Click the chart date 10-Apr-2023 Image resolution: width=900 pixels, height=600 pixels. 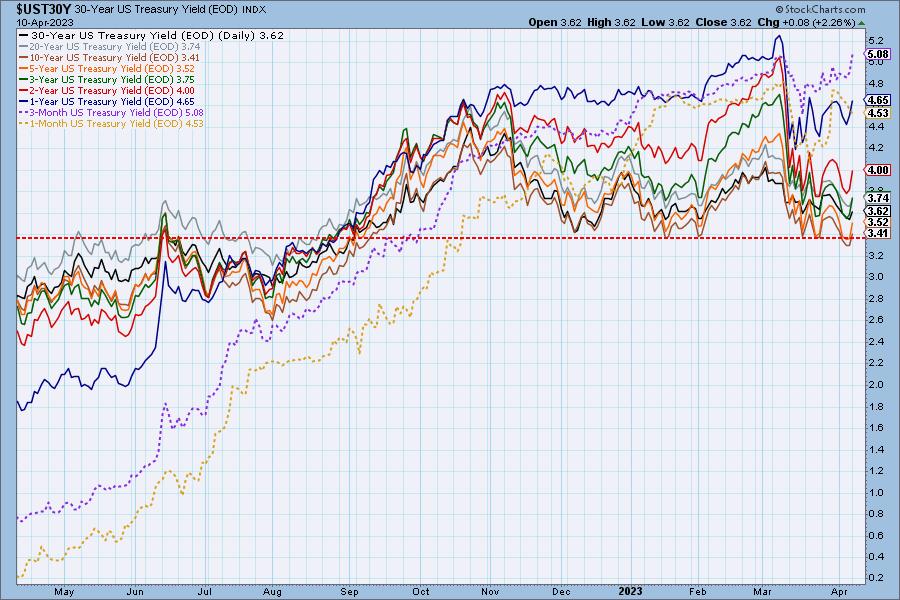pos(45,22)
